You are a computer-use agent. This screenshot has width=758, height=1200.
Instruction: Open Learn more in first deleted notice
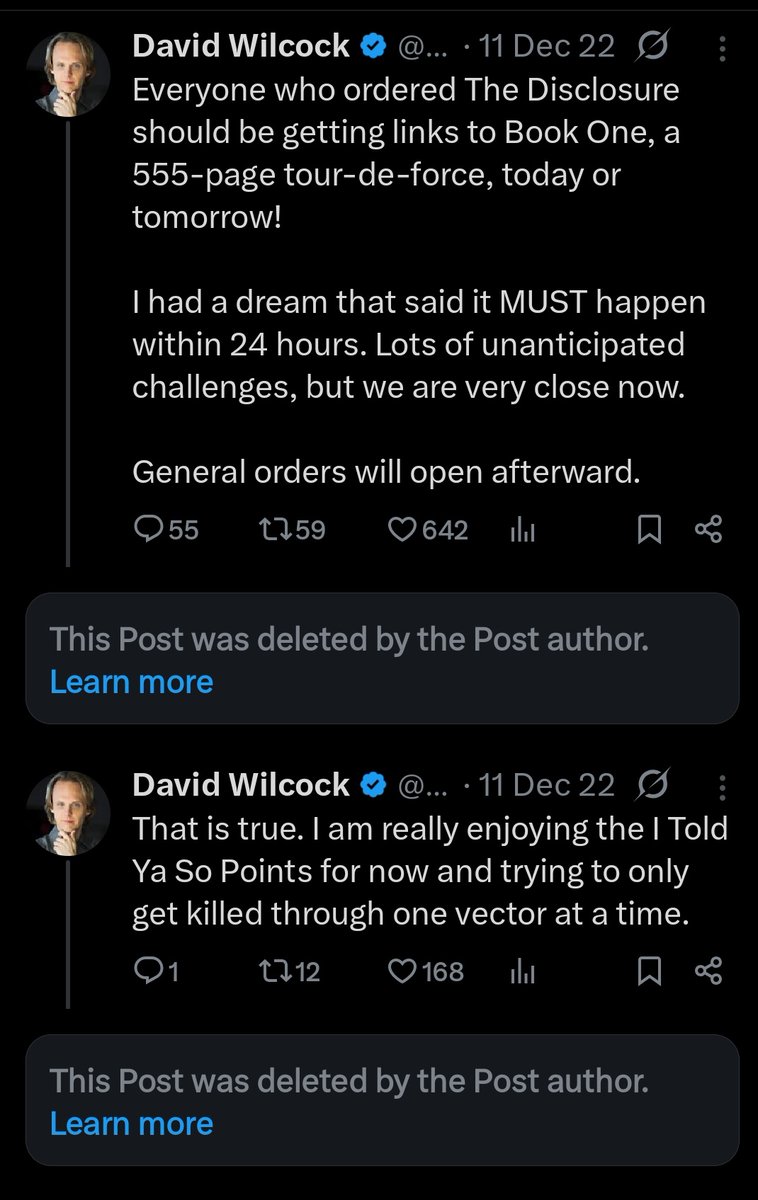click(x=131, y=682)
